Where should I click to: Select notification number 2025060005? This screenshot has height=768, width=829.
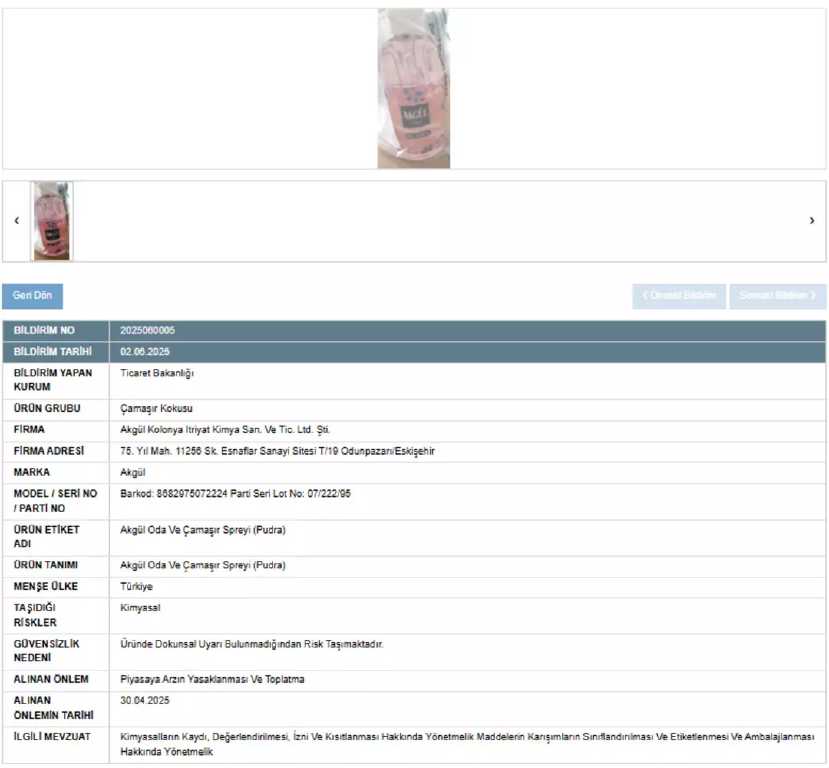pos(148,330)
